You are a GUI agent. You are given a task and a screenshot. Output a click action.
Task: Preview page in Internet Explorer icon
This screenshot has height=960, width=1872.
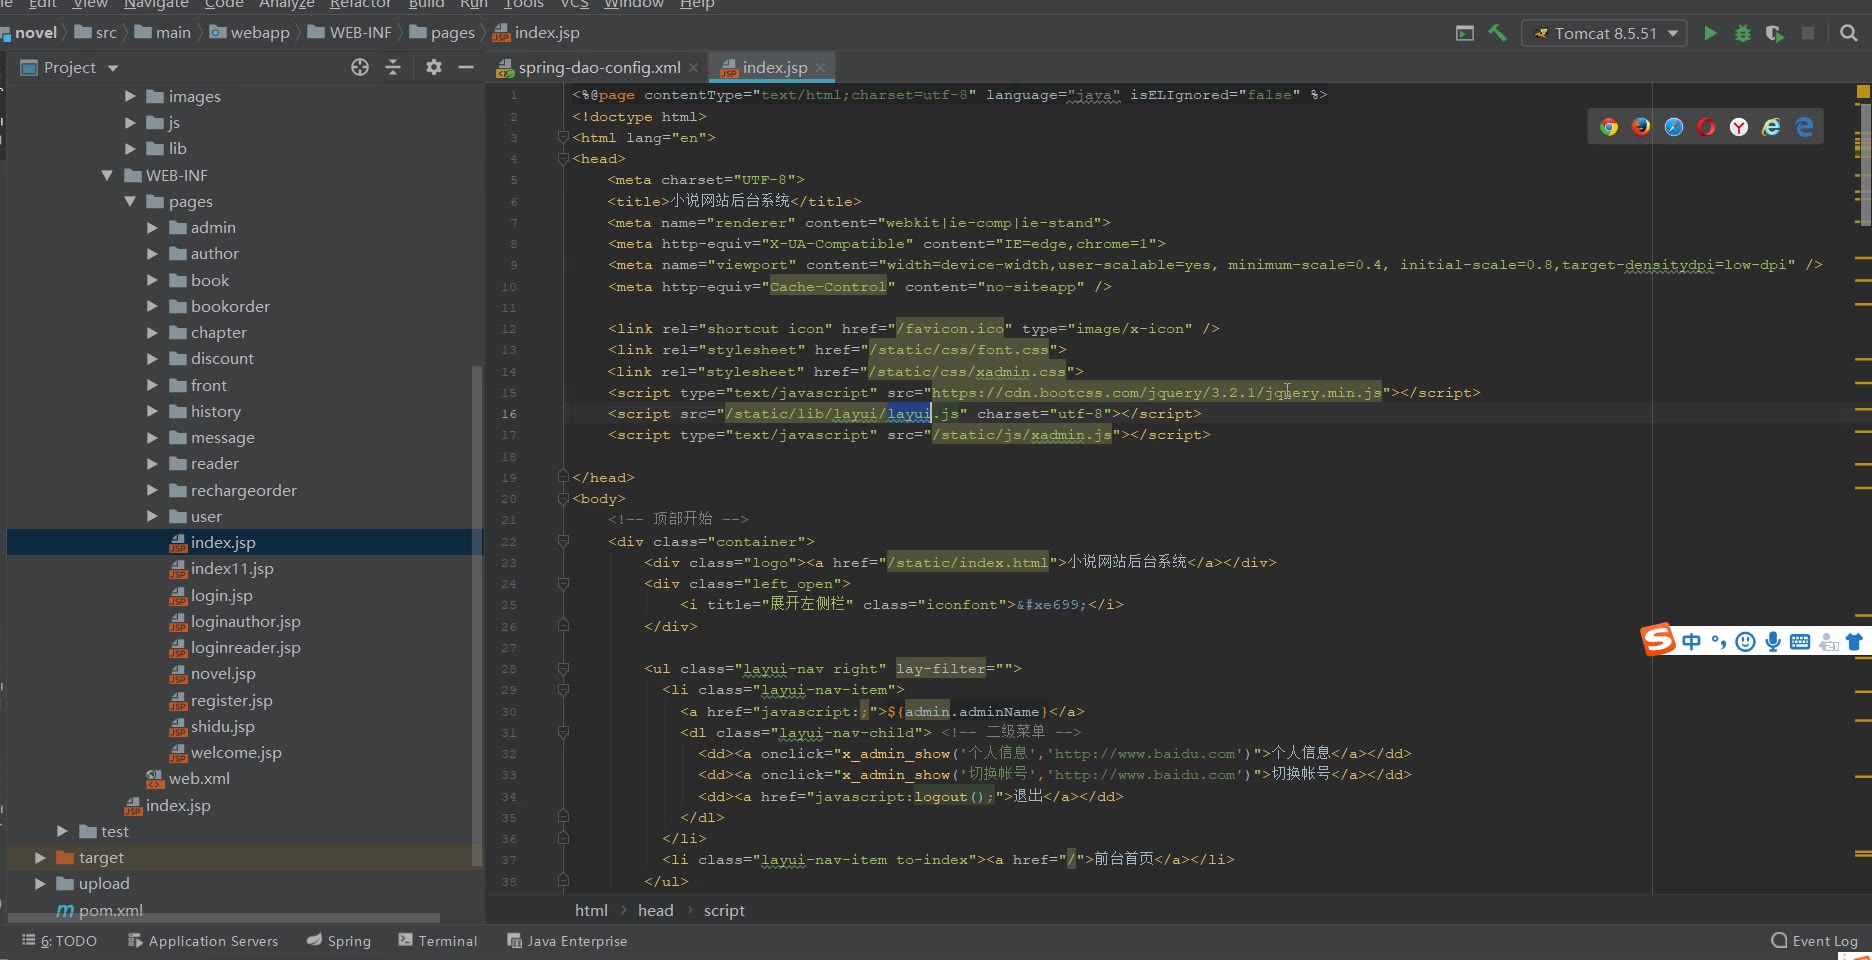point(1771,127)
